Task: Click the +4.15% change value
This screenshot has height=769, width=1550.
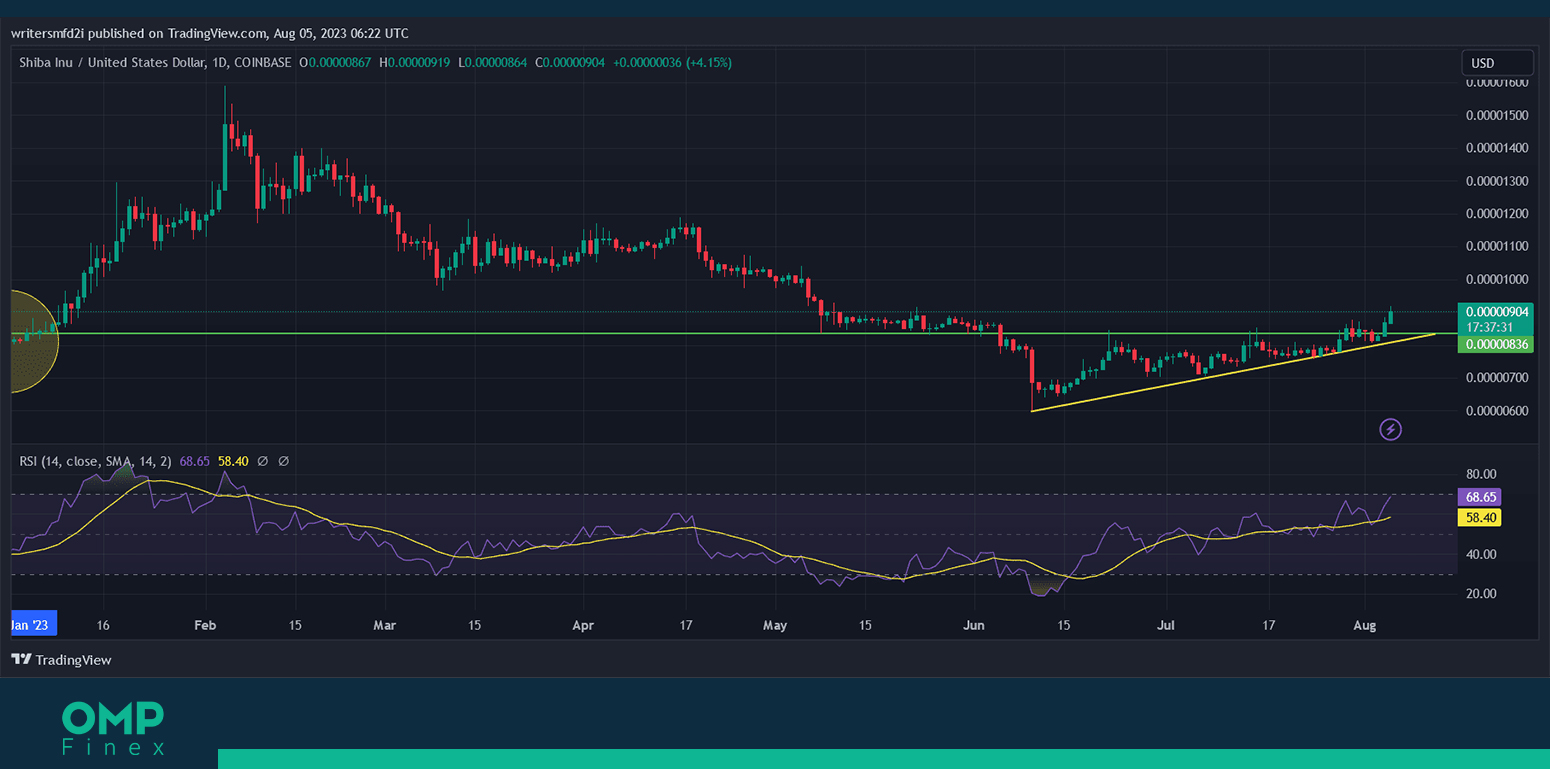Action: coord(709,62)
